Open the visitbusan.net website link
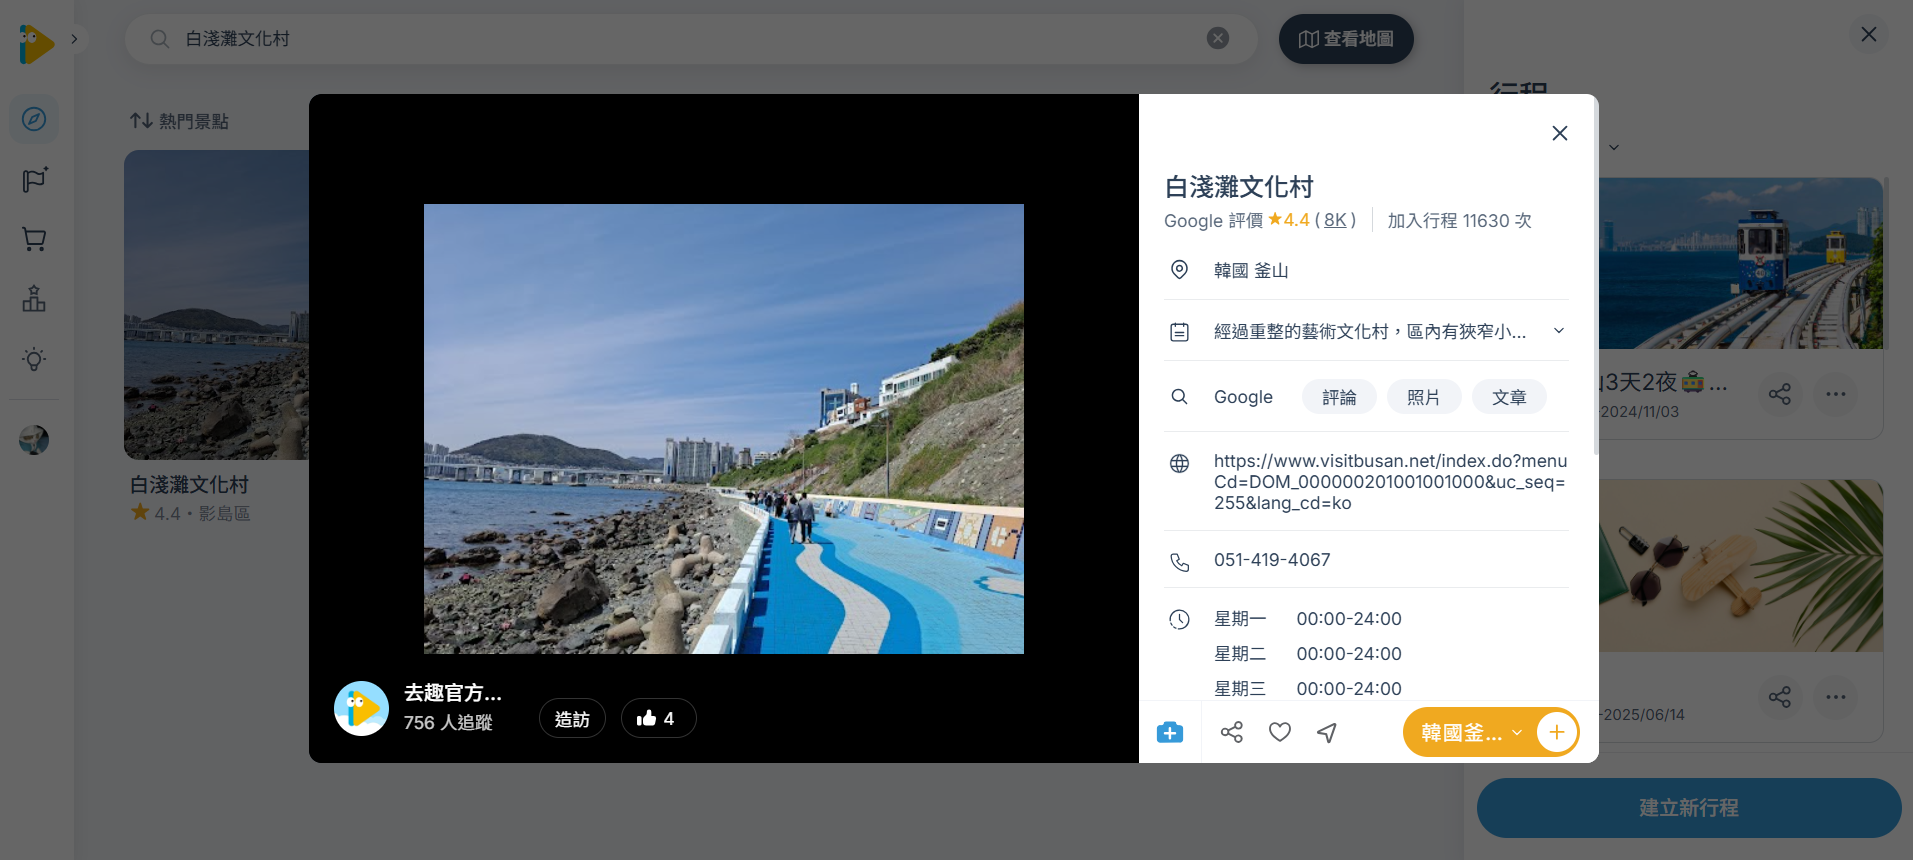The height and width of the screenshot is (860, 1913). tap(1390, 482)
